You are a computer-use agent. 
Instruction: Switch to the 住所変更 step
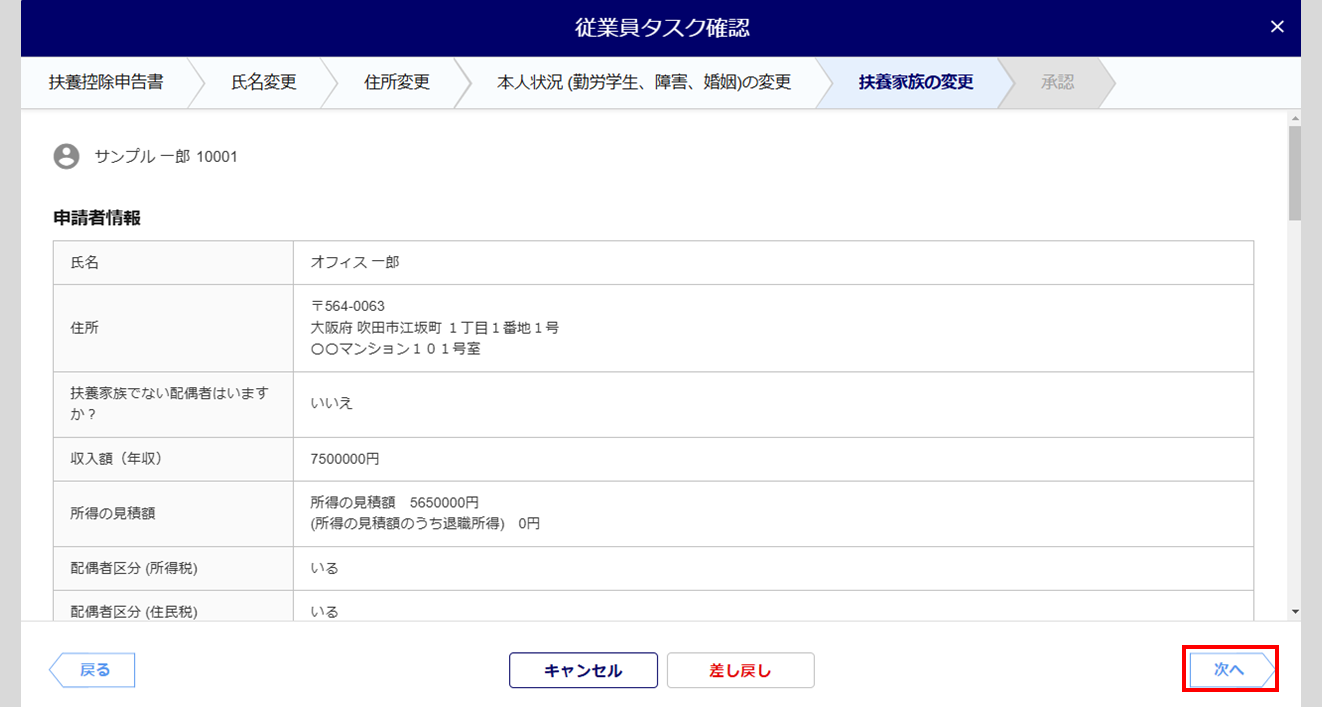click(x=397, y=82)
